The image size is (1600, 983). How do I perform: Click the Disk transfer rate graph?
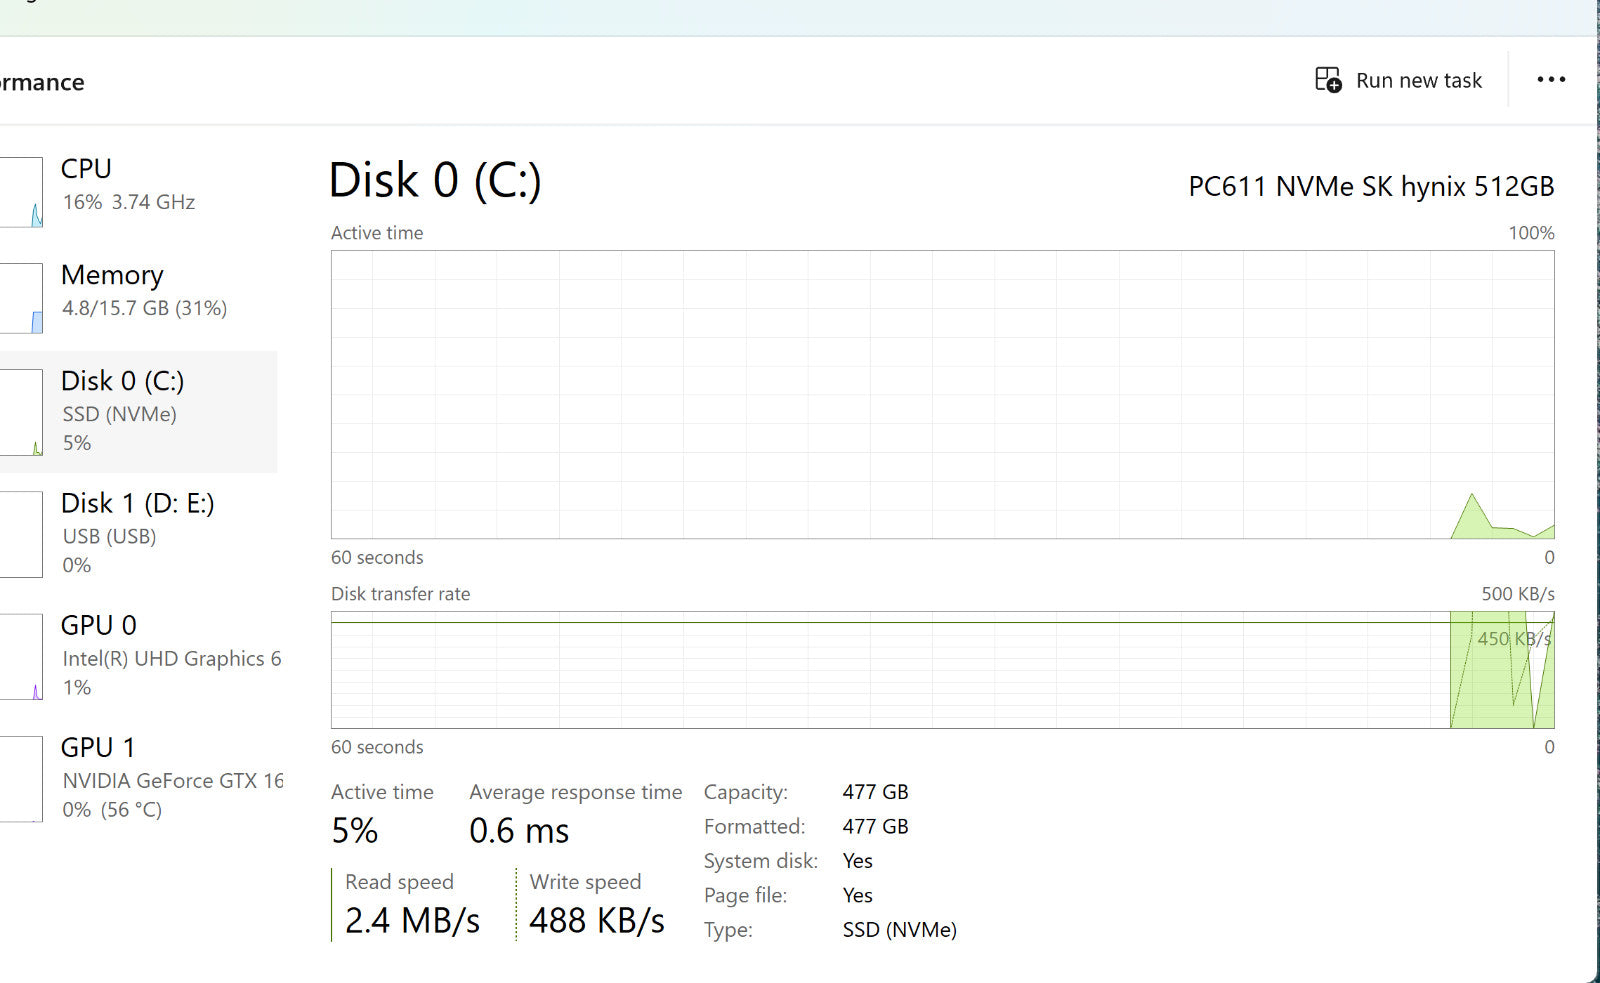(942, 670)
